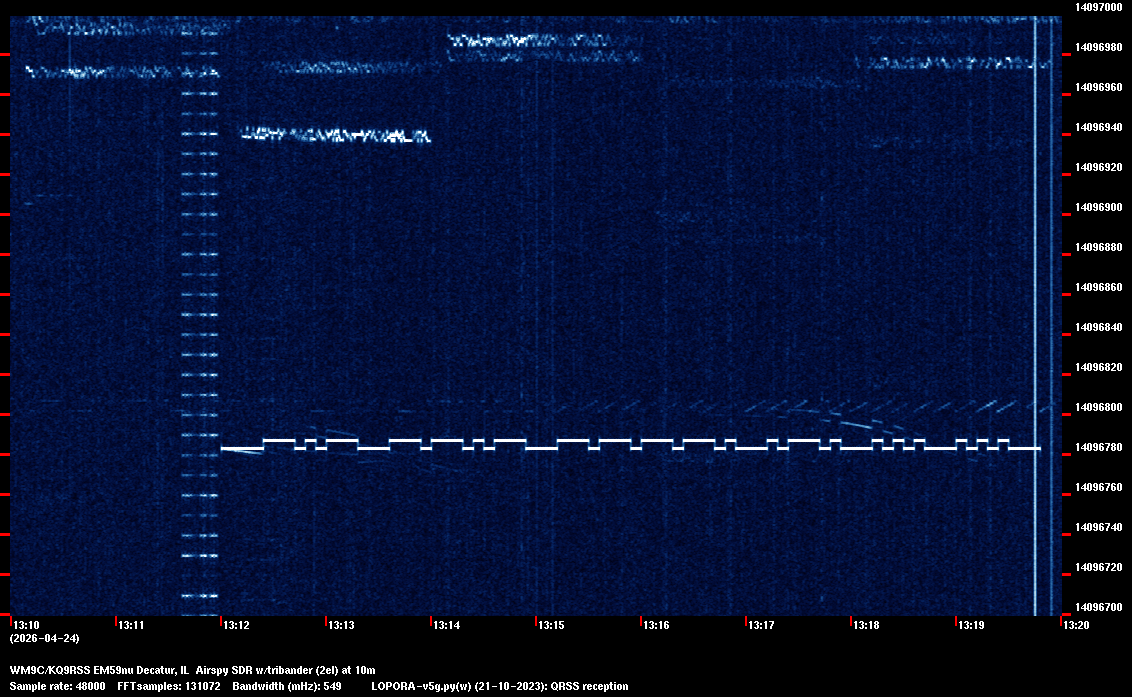Click the Bandwidth (mHz): 549 text

tap(286, 686)
